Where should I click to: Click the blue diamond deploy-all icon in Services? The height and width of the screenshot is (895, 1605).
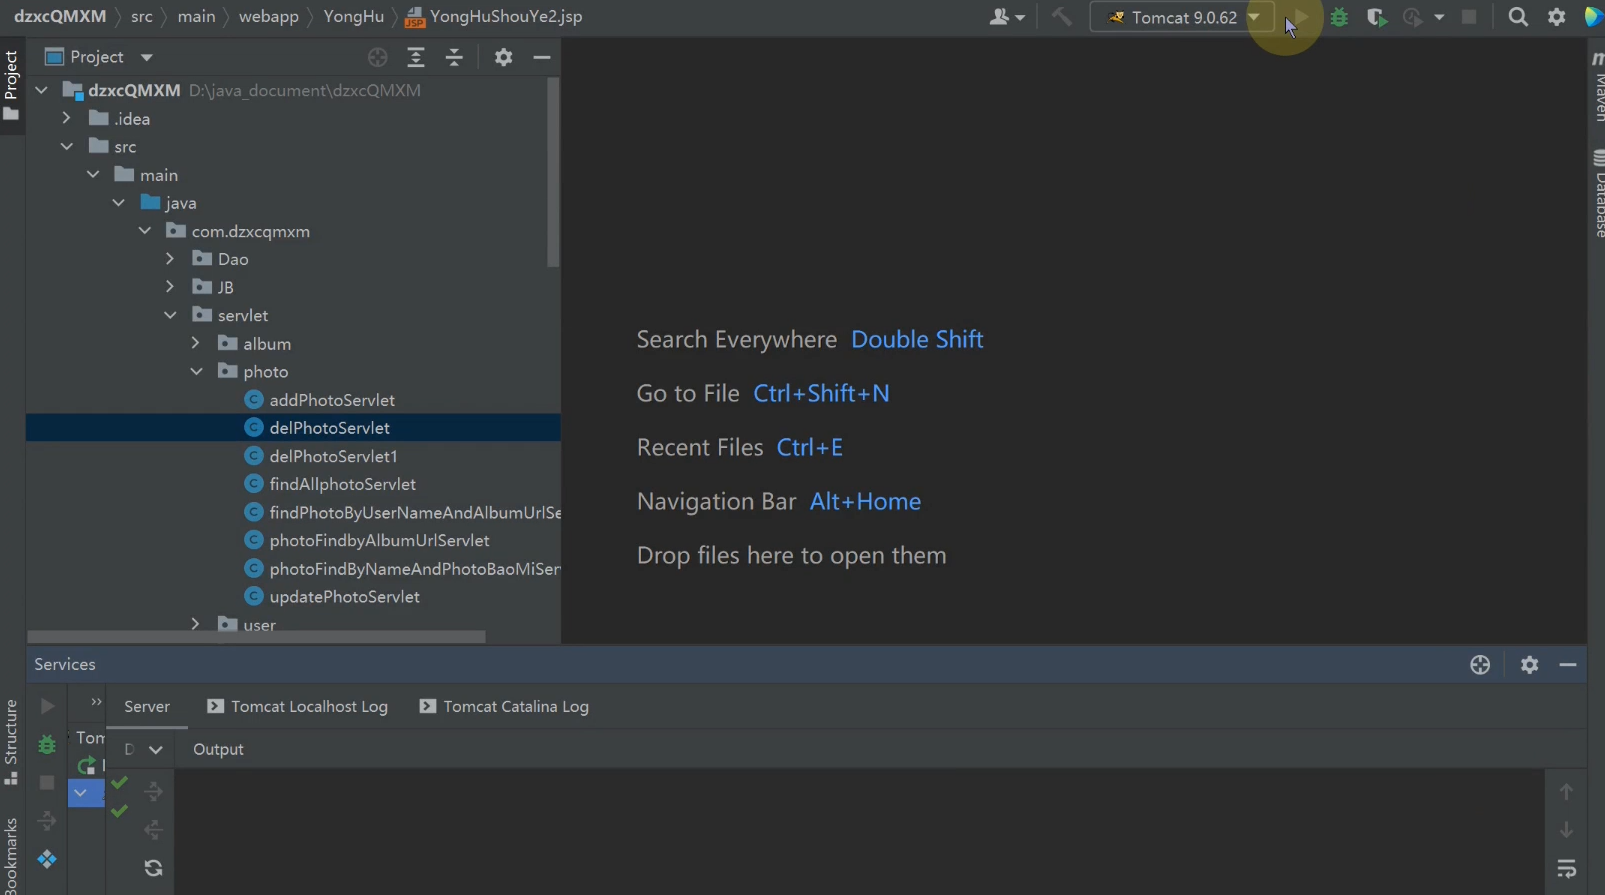[47, 859]
